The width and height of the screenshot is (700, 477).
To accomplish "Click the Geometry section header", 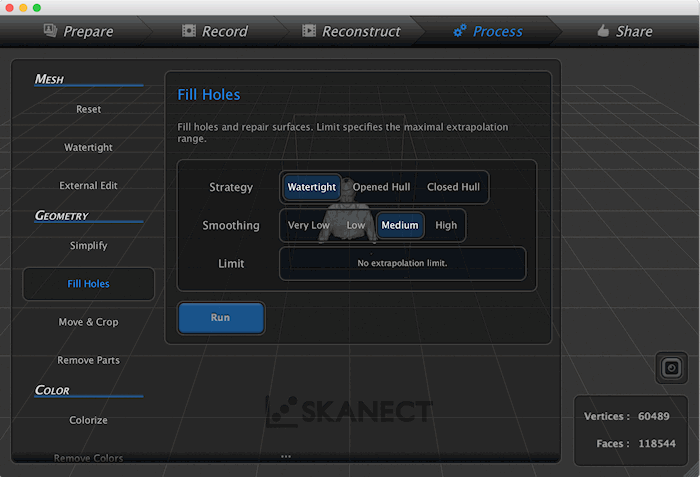I will (x=62, y=216).
